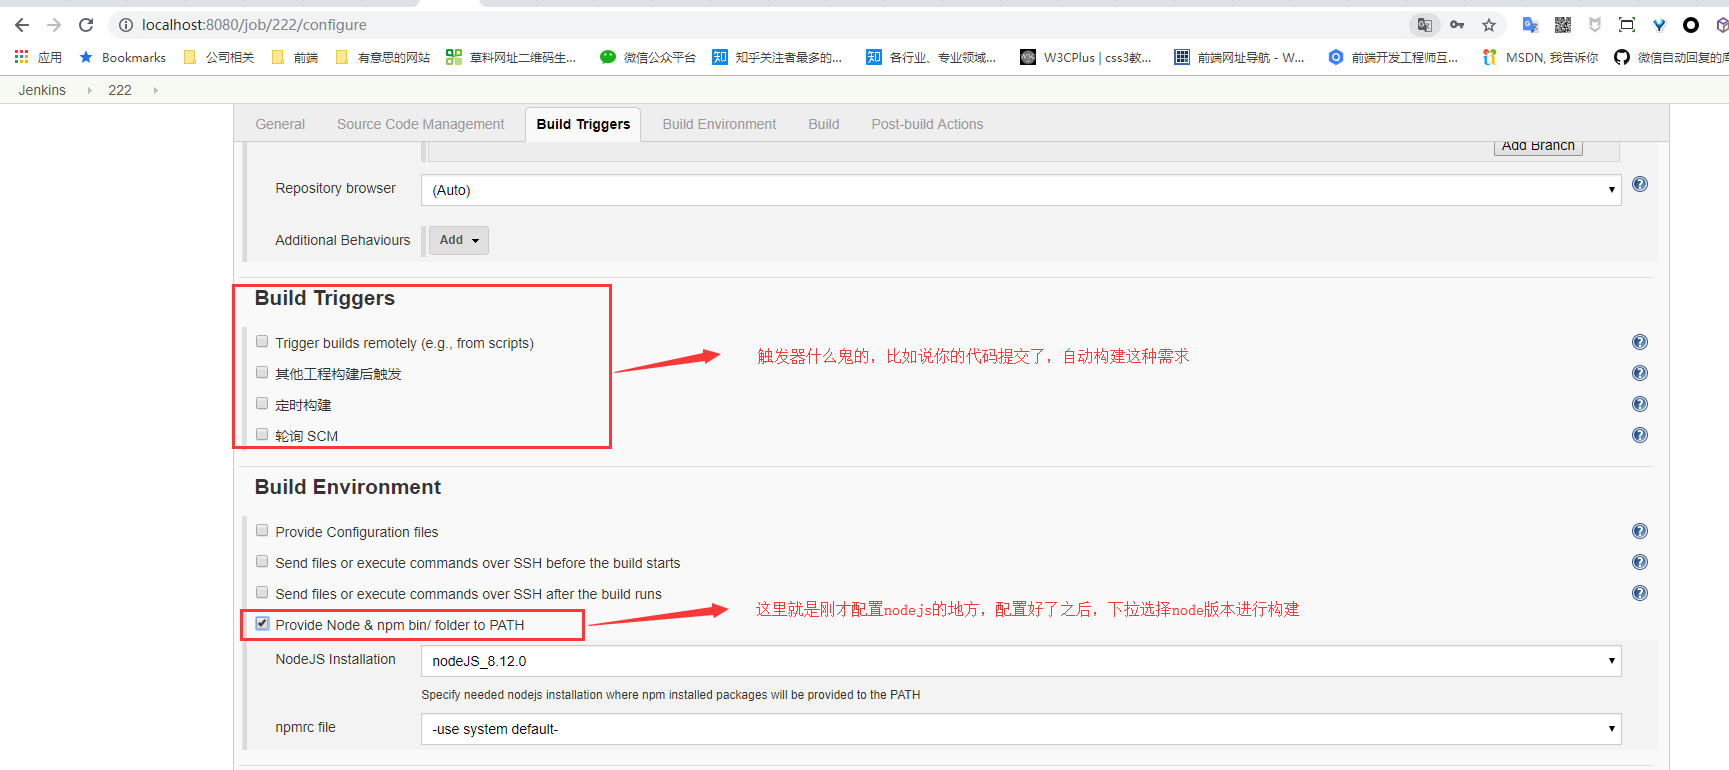The width and height of the screenshot is (1729, 770).
Task: Open the NodeJS Installation dropdown
Action: click(1021, 661)
